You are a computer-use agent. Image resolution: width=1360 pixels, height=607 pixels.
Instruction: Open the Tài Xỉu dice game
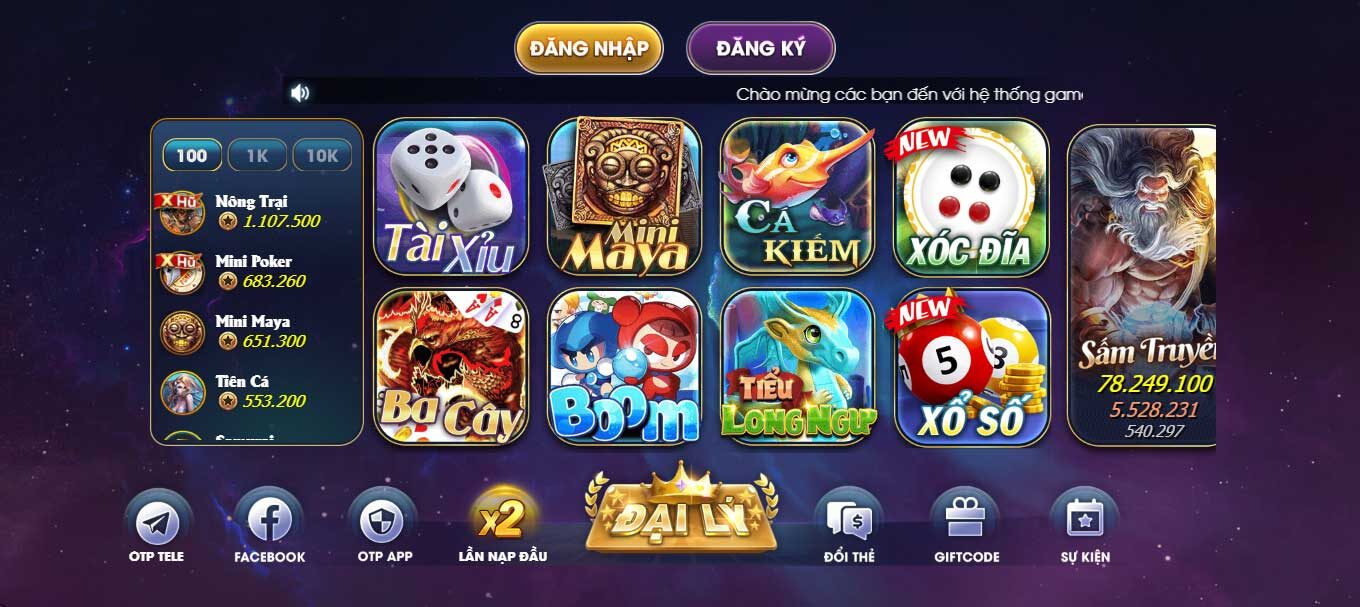[451, 197]
